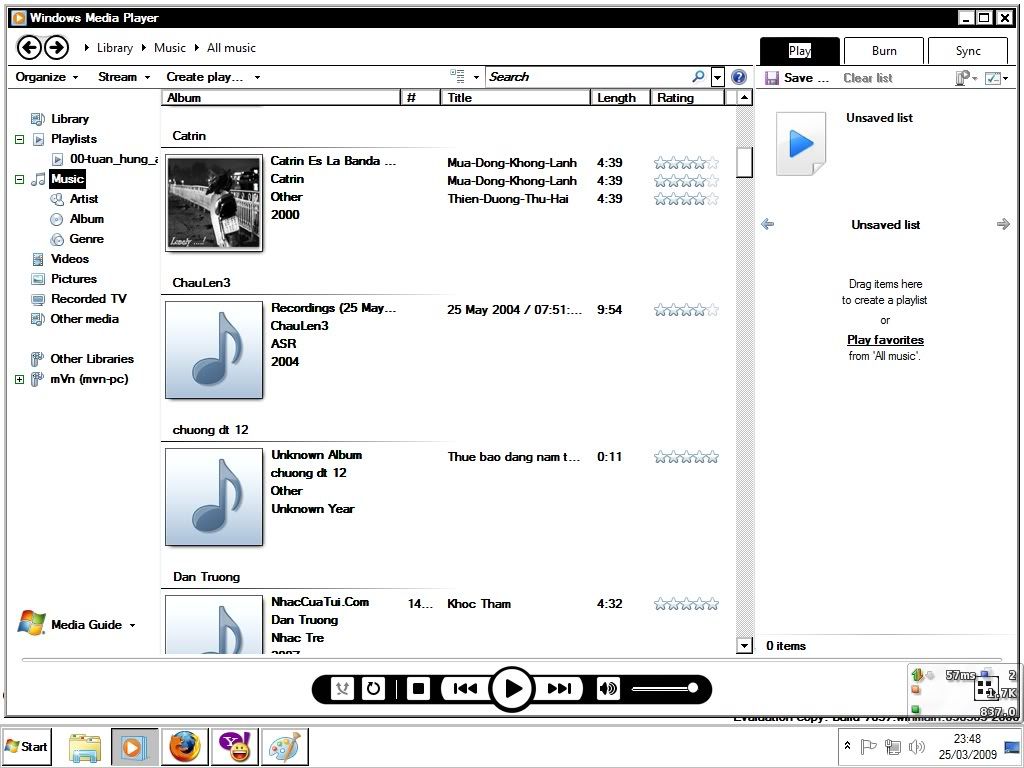
Task: Skip to the next track
Action: (x=559, y=688)
